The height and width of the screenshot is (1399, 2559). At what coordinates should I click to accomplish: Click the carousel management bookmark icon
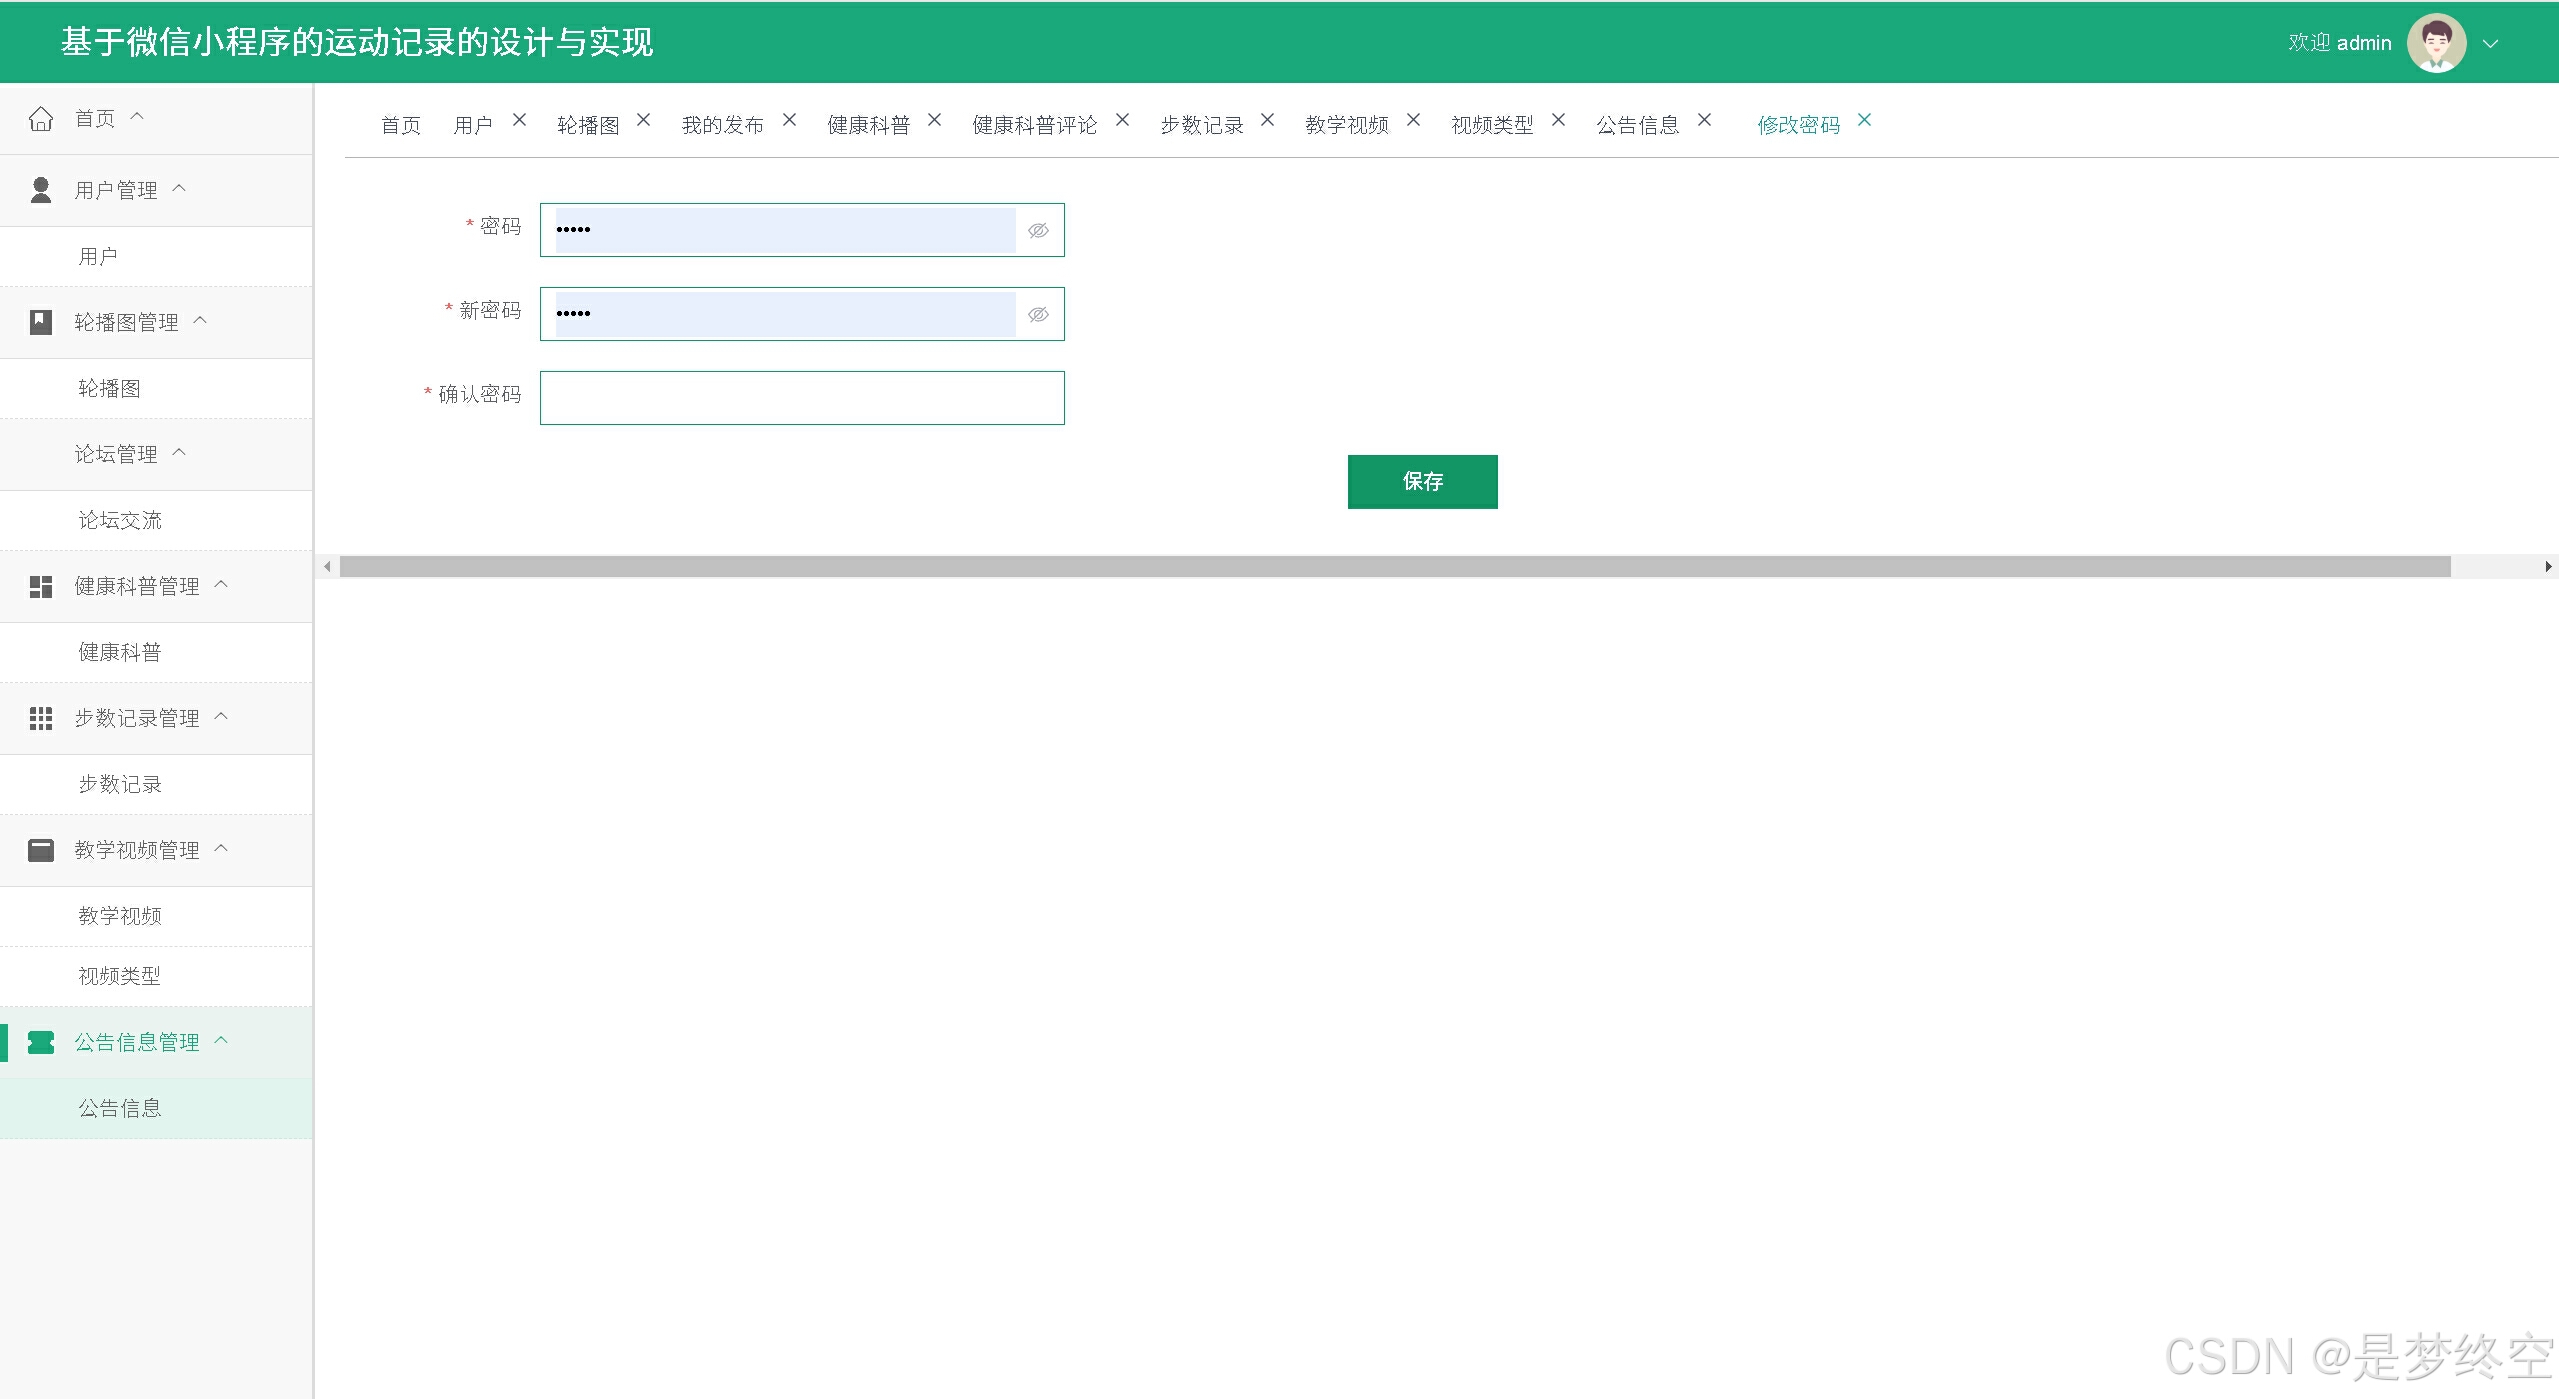click(41, 322)
